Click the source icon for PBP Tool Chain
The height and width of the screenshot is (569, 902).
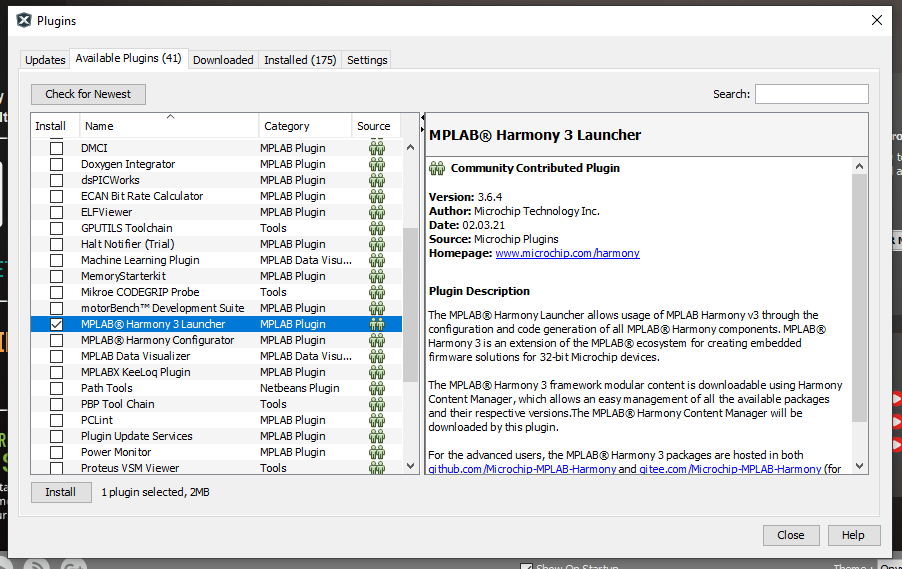tap(377, 404)
